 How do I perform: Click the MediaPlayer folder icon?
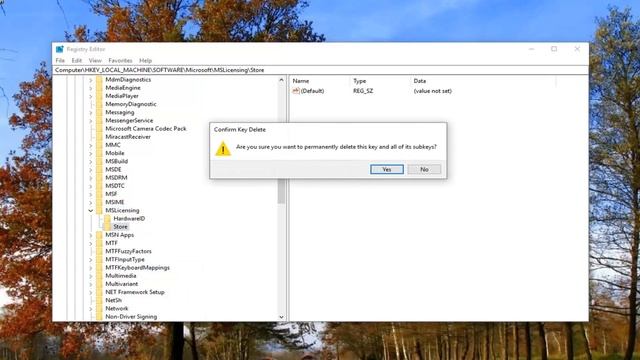pos(99,96)
